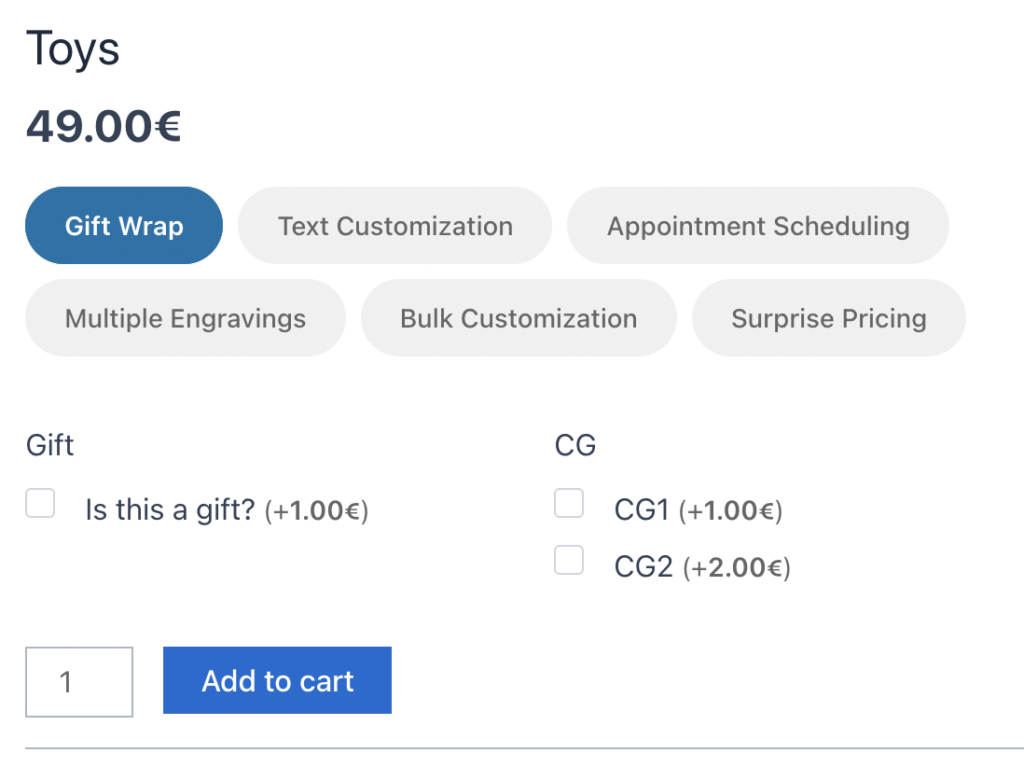The height and width of the screenshot is (767, 1024).
Task: Select the Surprise Pricing tab
Action: [x=828, y=319]
